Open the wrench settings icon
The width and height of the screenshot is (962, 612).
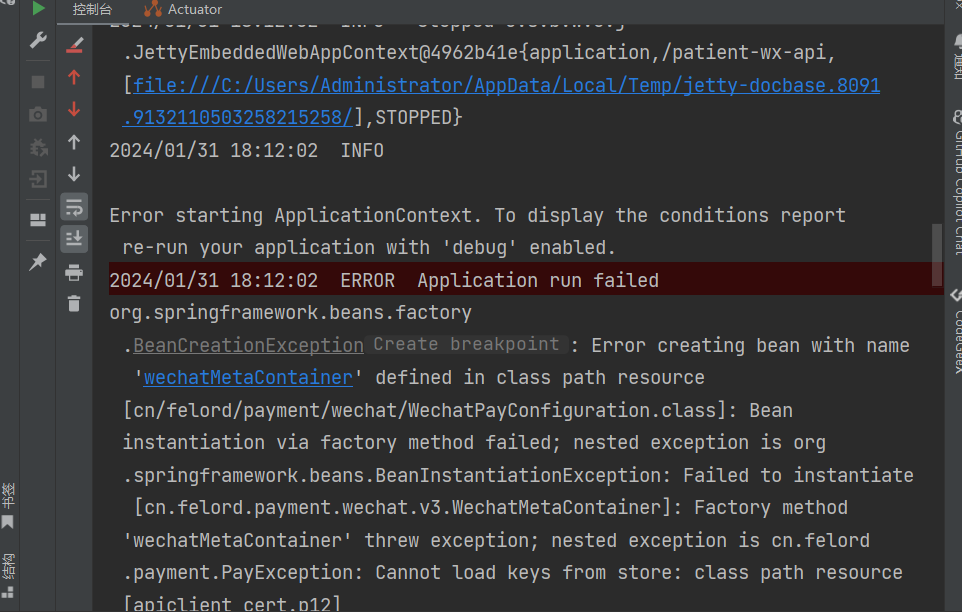(38, 40)
